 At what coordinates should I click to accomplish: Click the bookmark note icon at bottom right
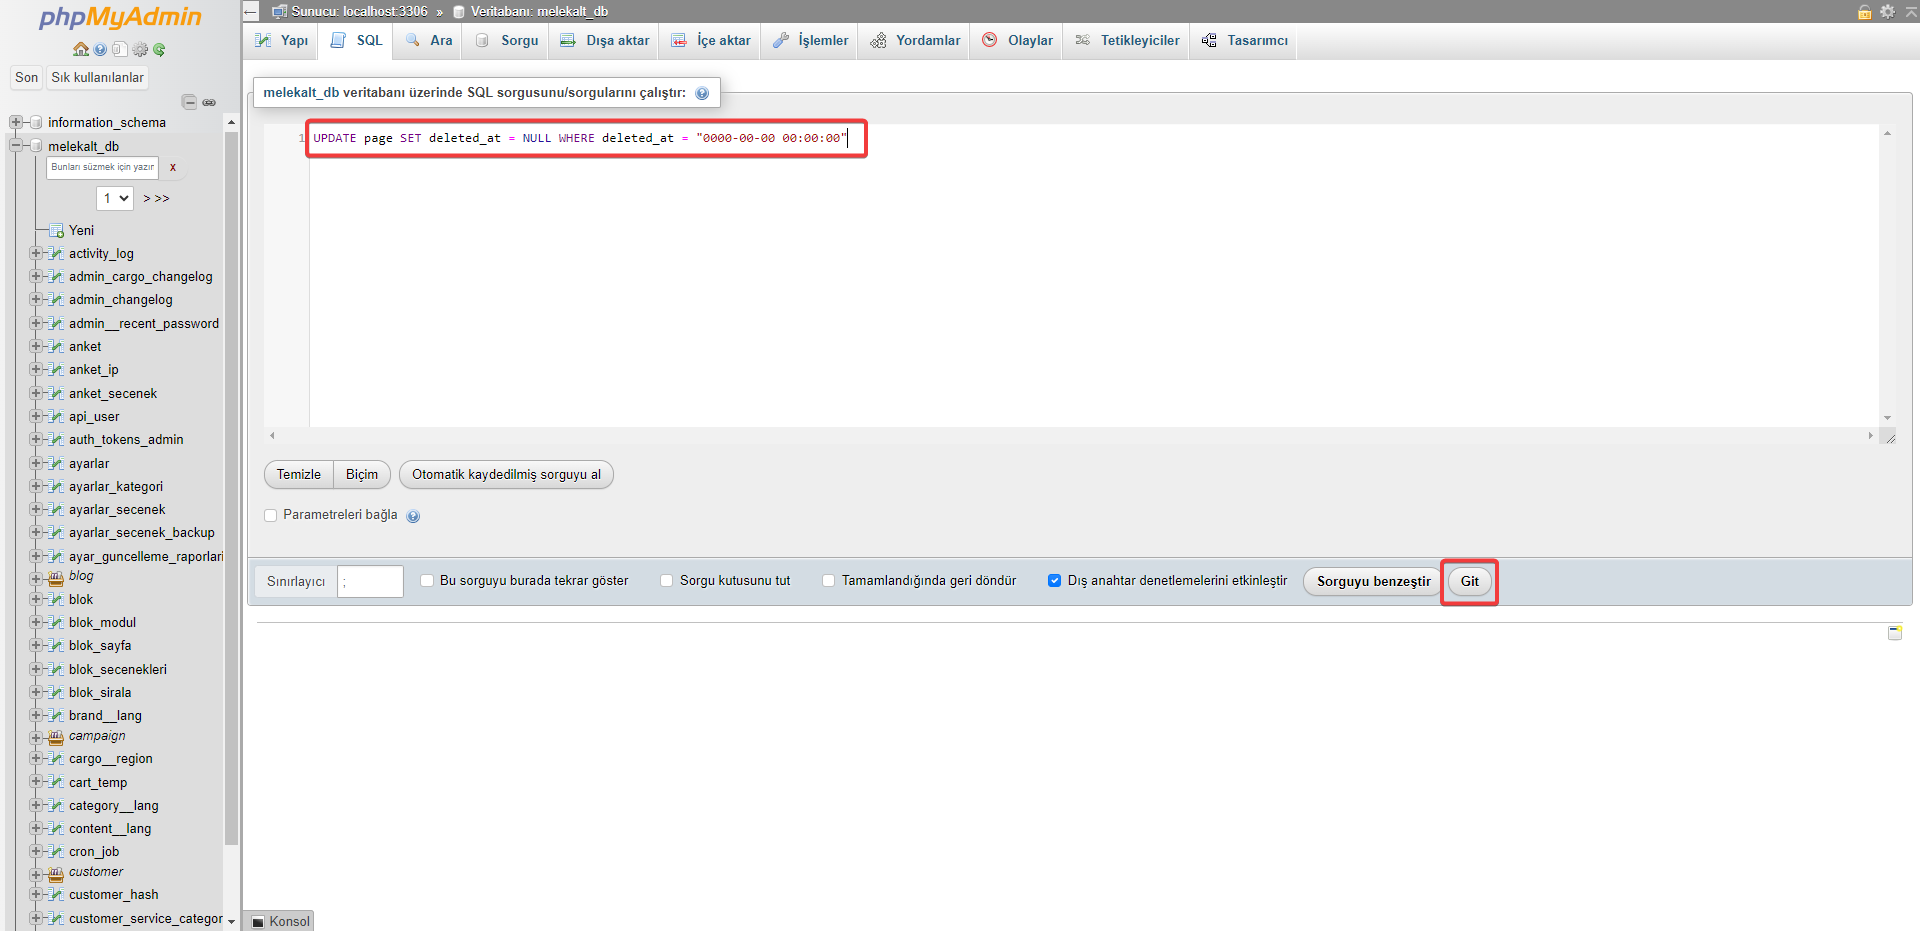point(1895,633)
